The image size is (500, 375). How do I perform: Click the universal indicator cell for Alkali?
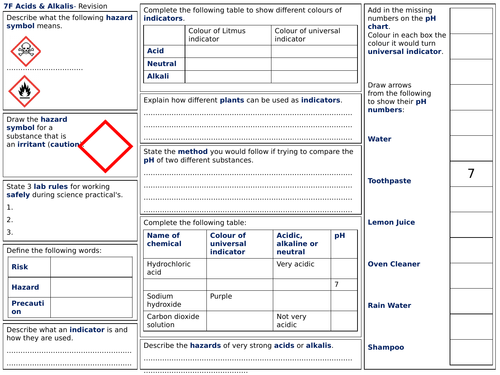[x=314, y=76]
